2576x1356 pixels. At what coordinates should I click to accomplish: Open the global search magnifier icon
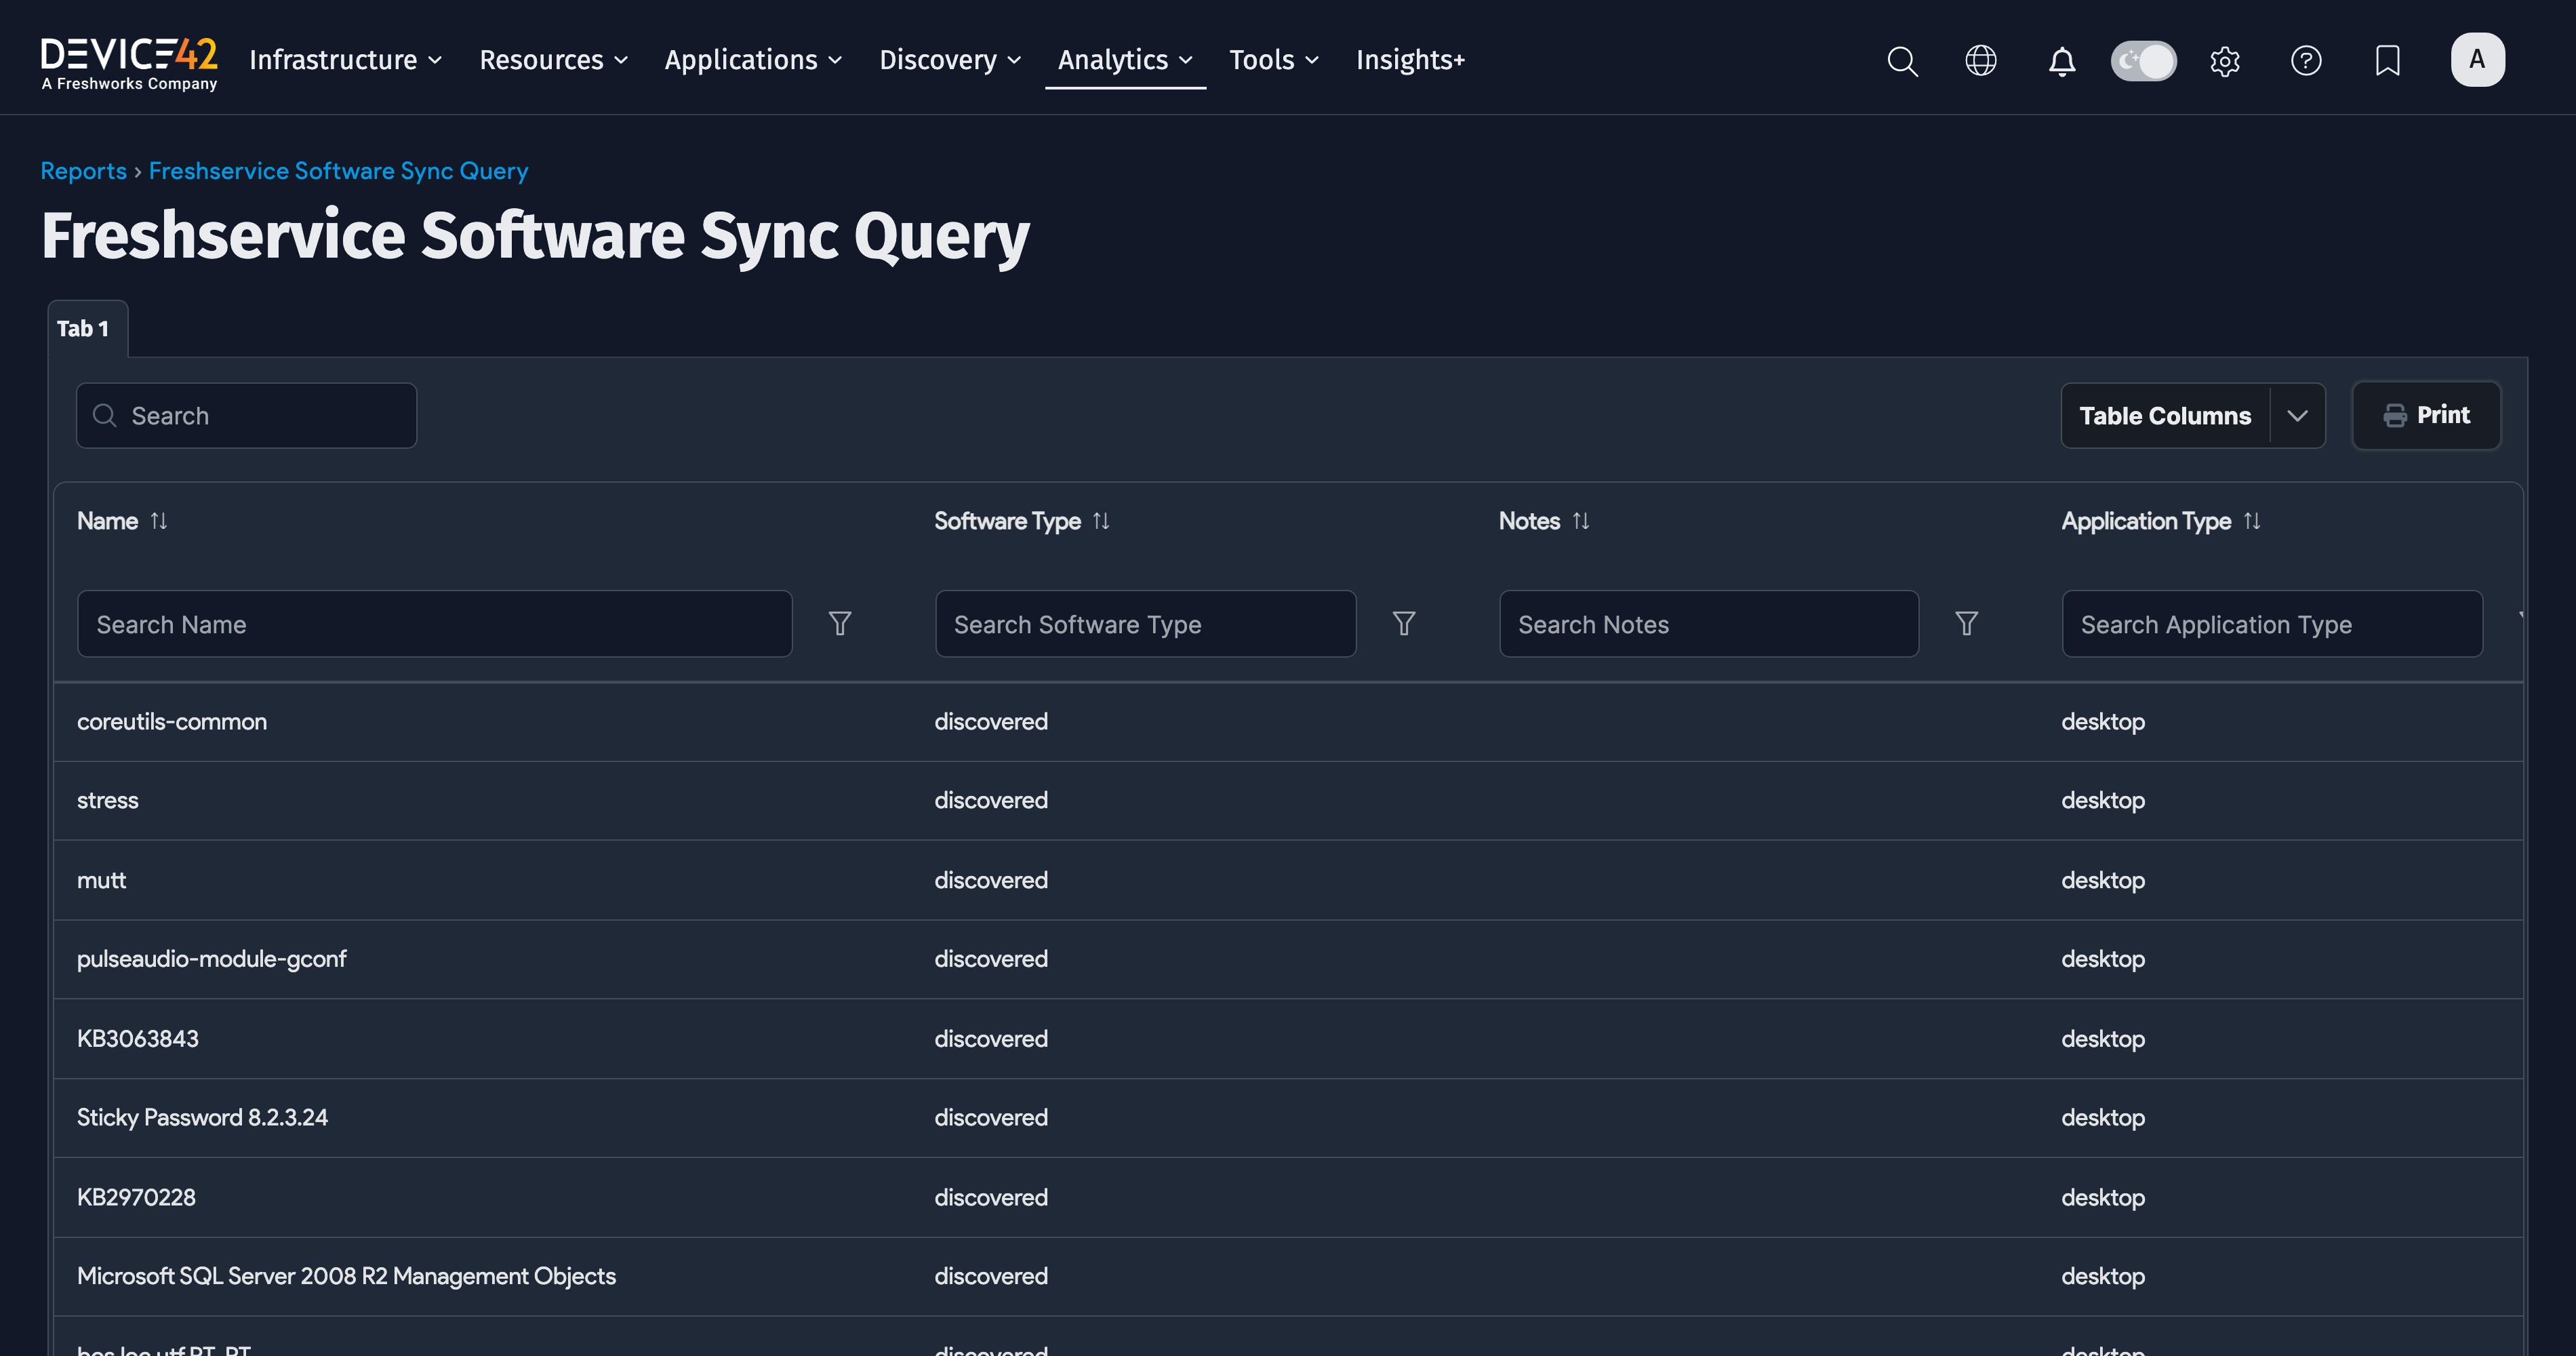(x=1902, y=61)
